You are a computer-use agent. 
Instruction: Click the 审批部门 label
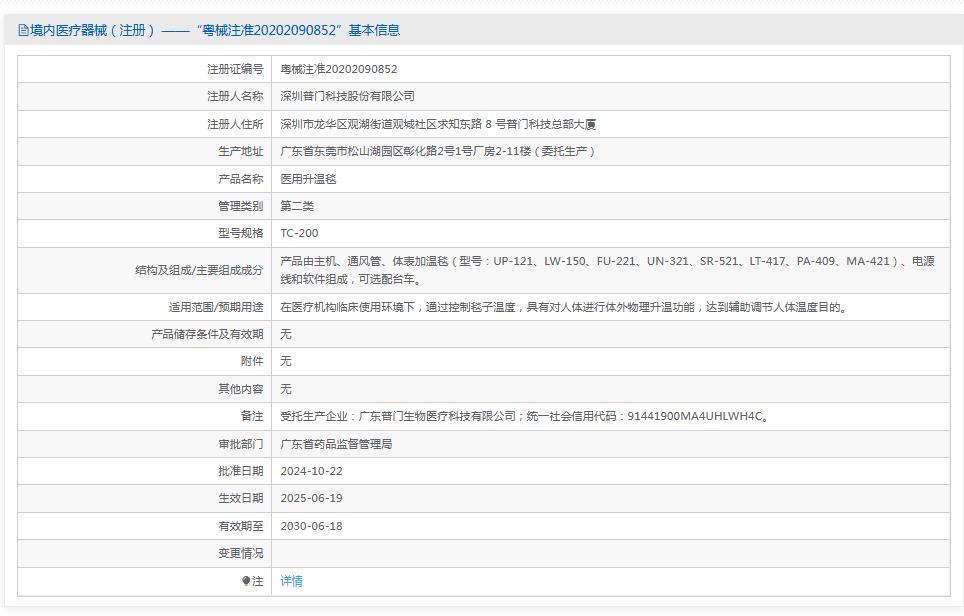tap(240, 444)
